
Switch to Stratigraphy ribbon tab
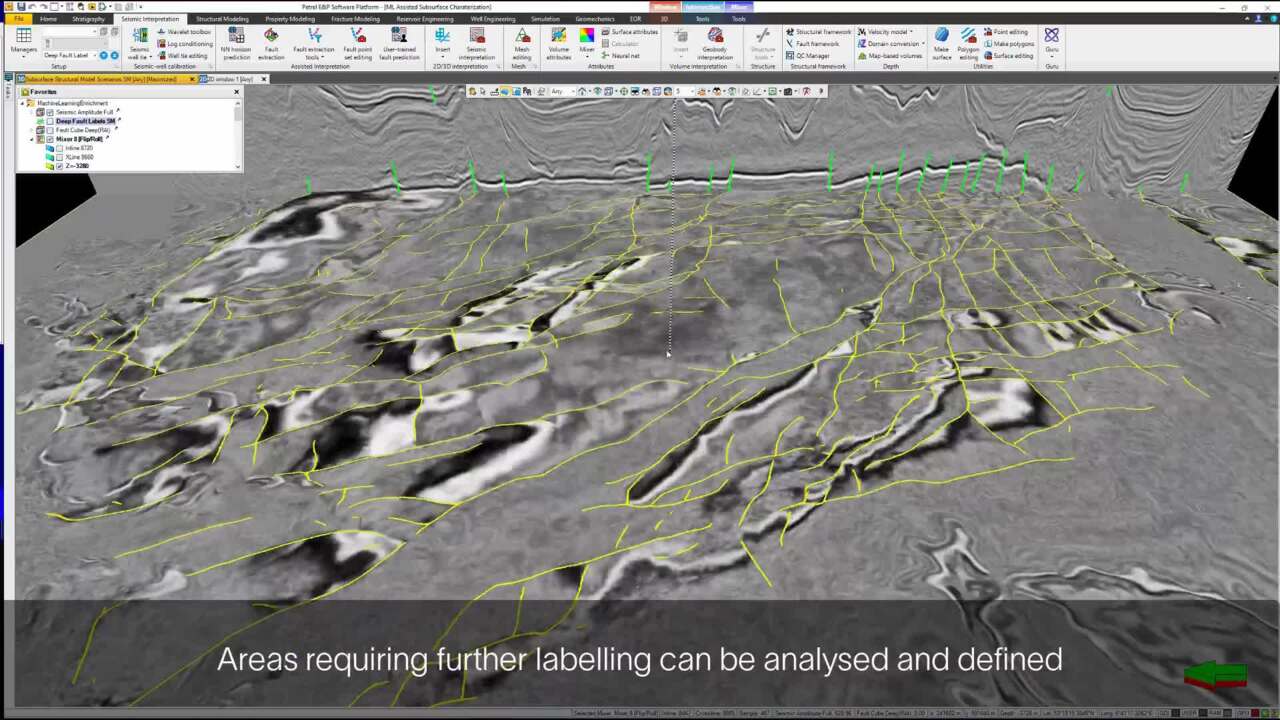[x=89, y=19]
